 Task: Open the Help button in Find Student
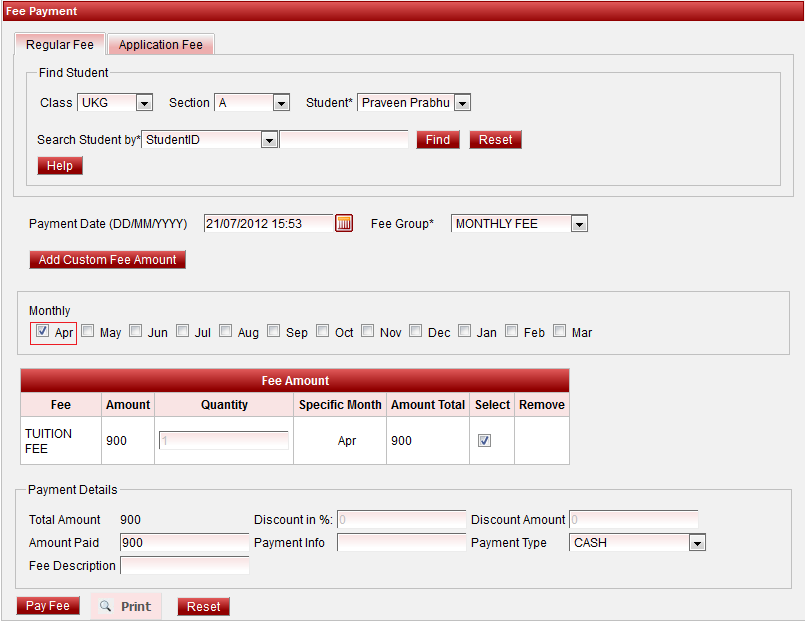60,166
